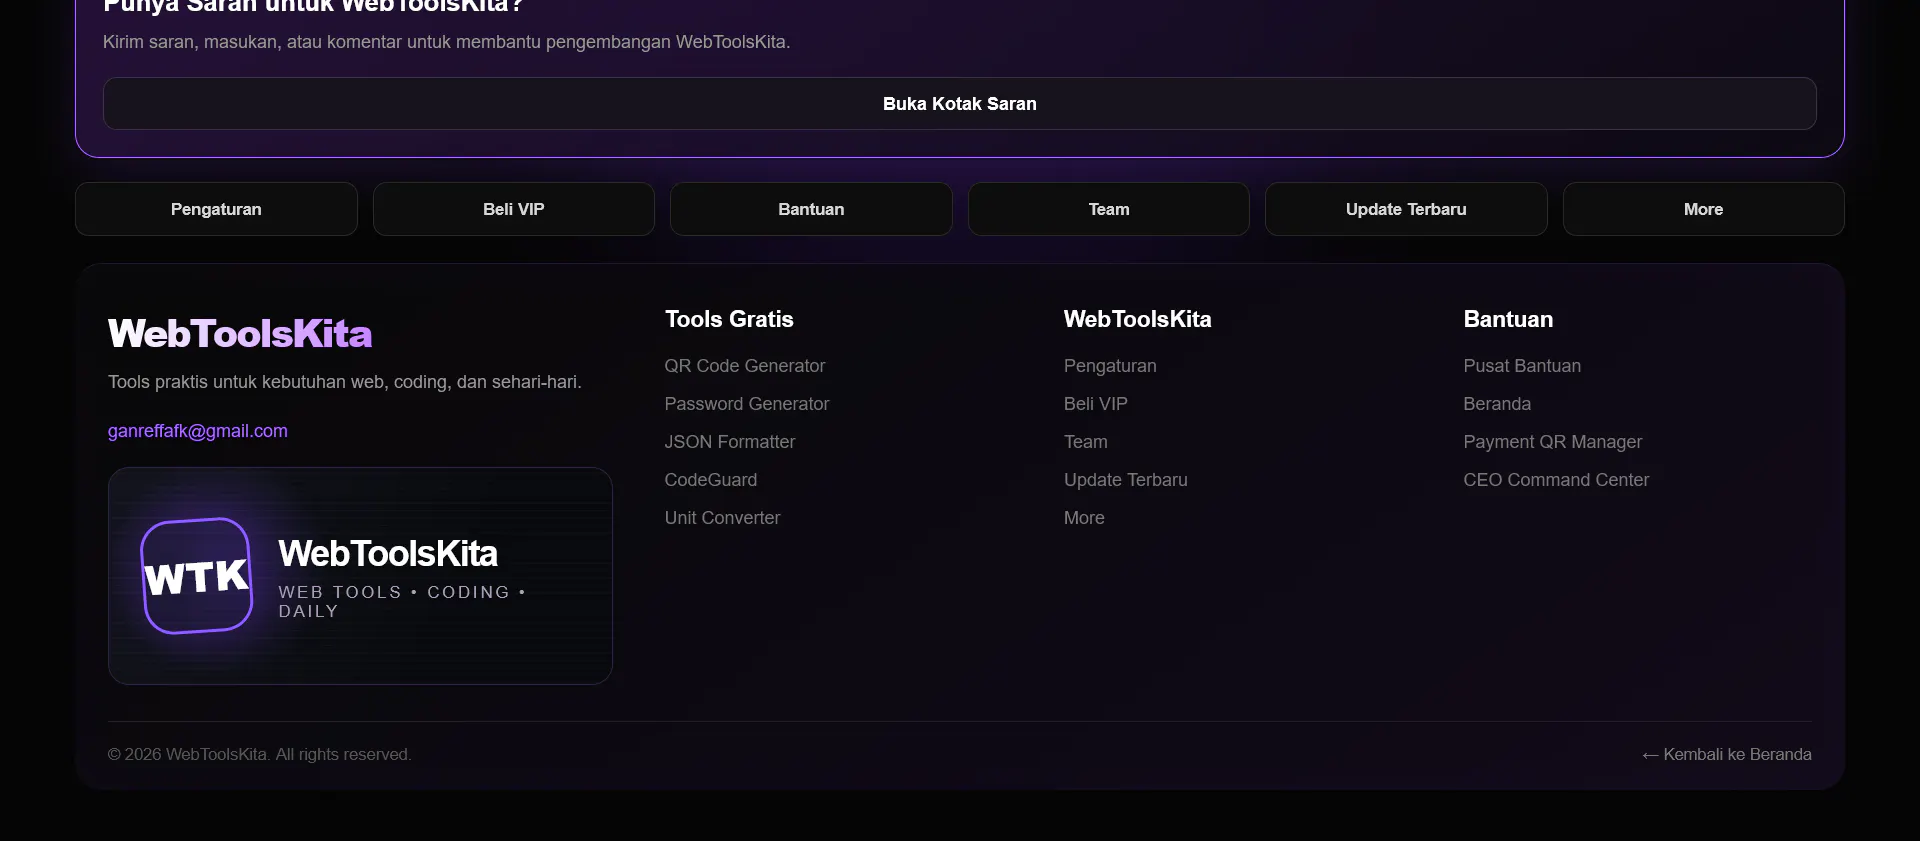Open the Buka Kotak Saran button
Viewport: 1920px width, 841px height.
[960, 104]
